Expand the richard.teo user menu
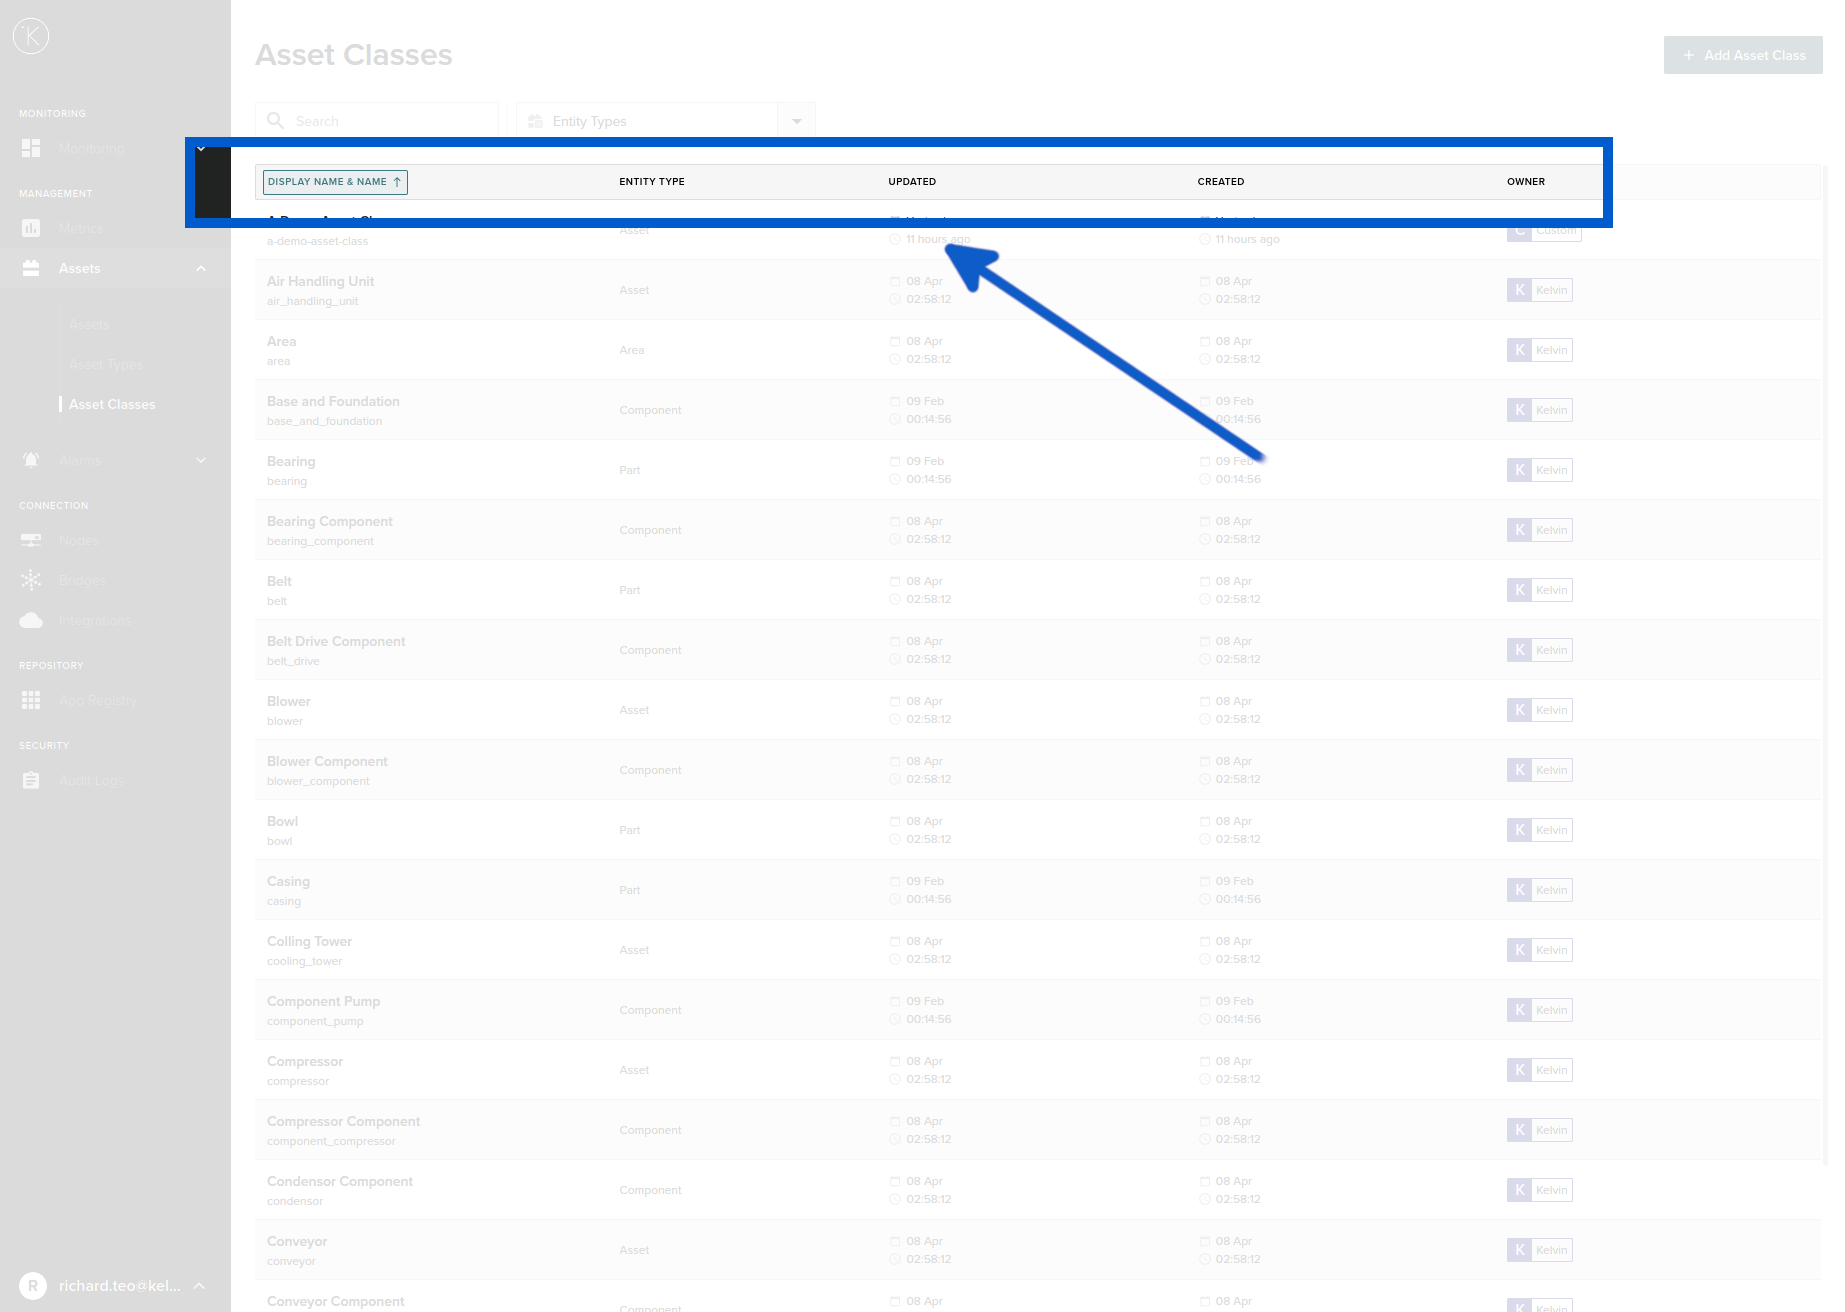Image resolution: width=1845 pixels, height=1312 pixels. pyautogui.click(x=199, y=1286)
